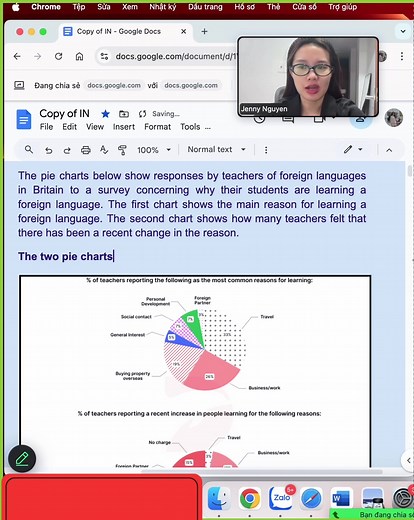414x520 pixels.
Task: Expand the Normal text style dropdown
Action: 217,149
